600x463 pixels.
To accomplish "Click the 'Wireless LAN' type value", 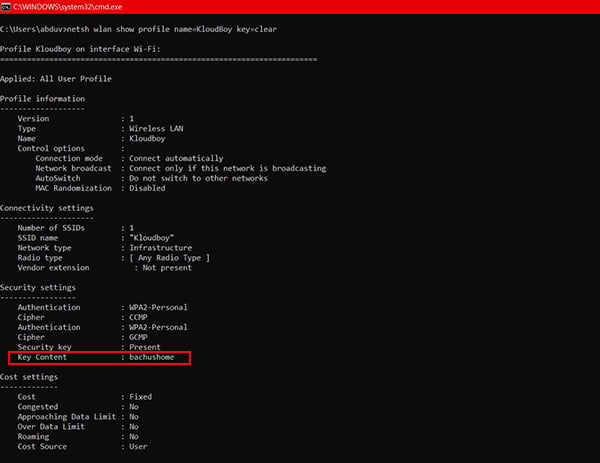I will pos(156,129).
